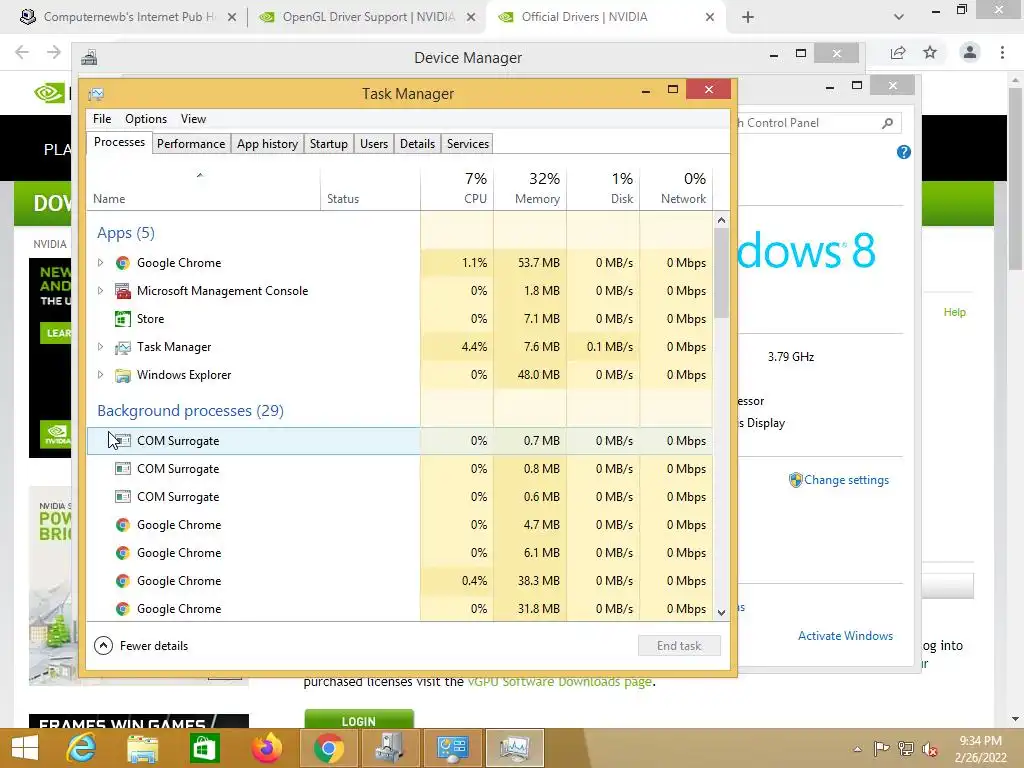The height and width of the screenshot is (768, 1024).
Task: Show hidden tray icons arrow
Action: tap(857, 749)
